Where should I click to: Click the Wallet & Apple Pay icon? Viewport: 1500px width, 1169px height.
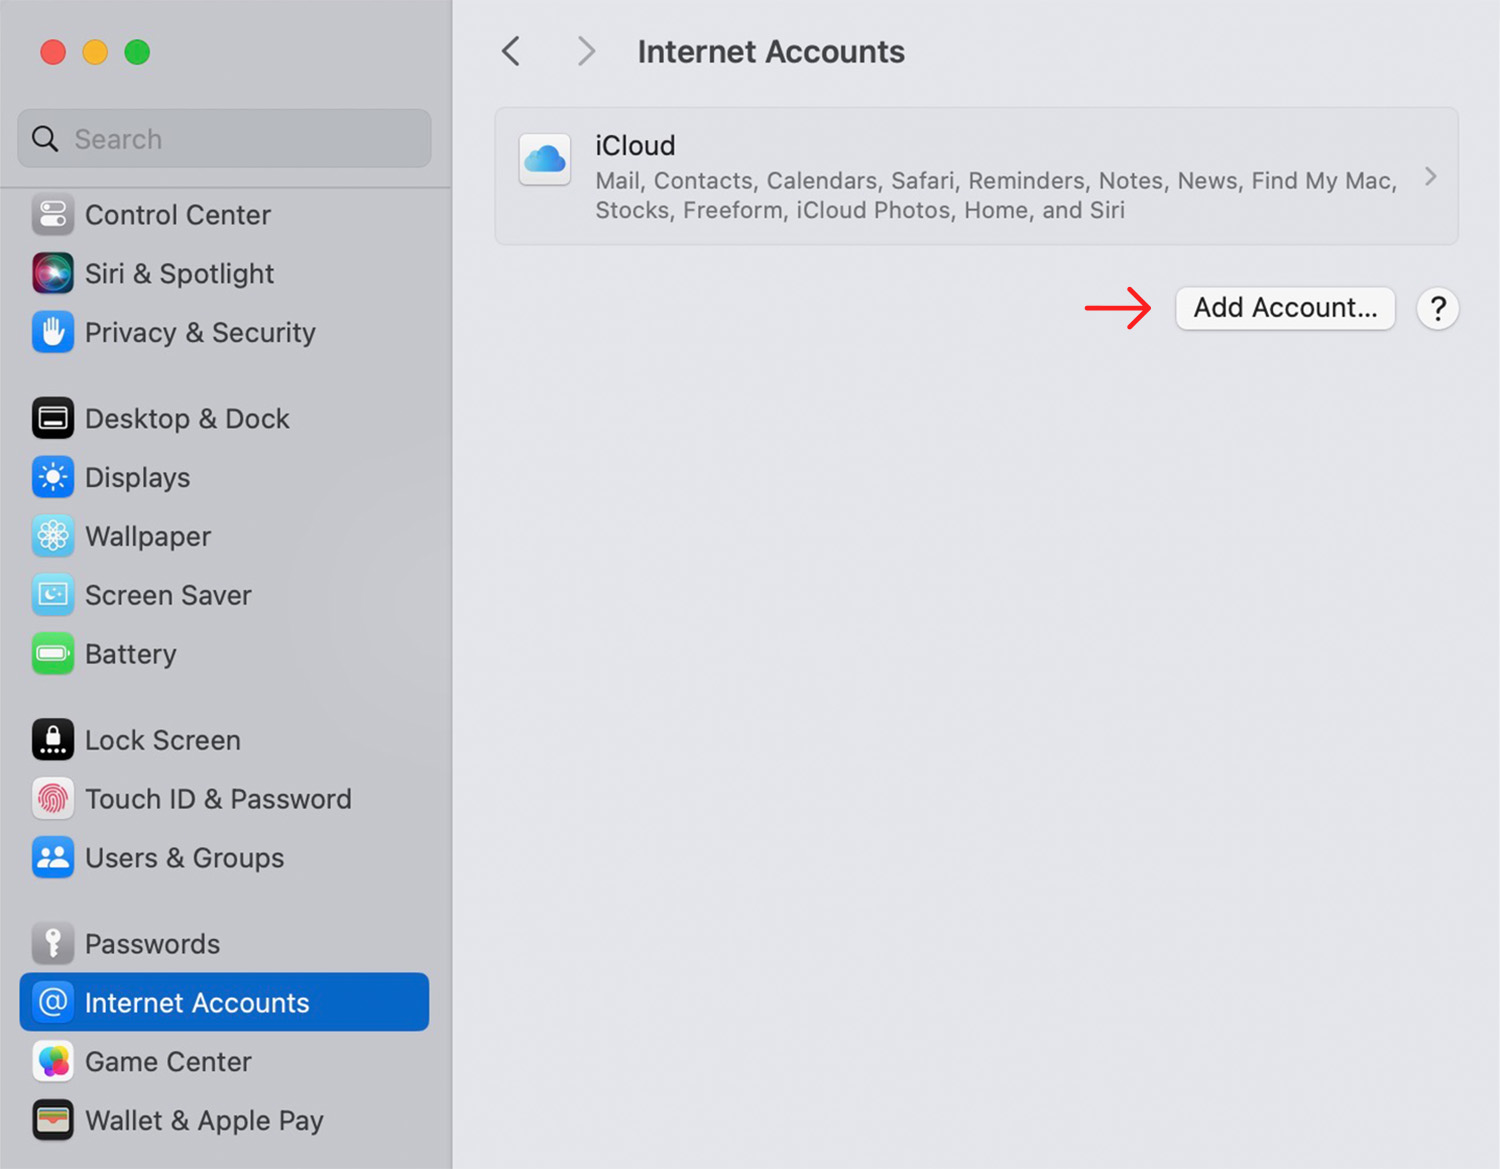(x=53, y=1120)
